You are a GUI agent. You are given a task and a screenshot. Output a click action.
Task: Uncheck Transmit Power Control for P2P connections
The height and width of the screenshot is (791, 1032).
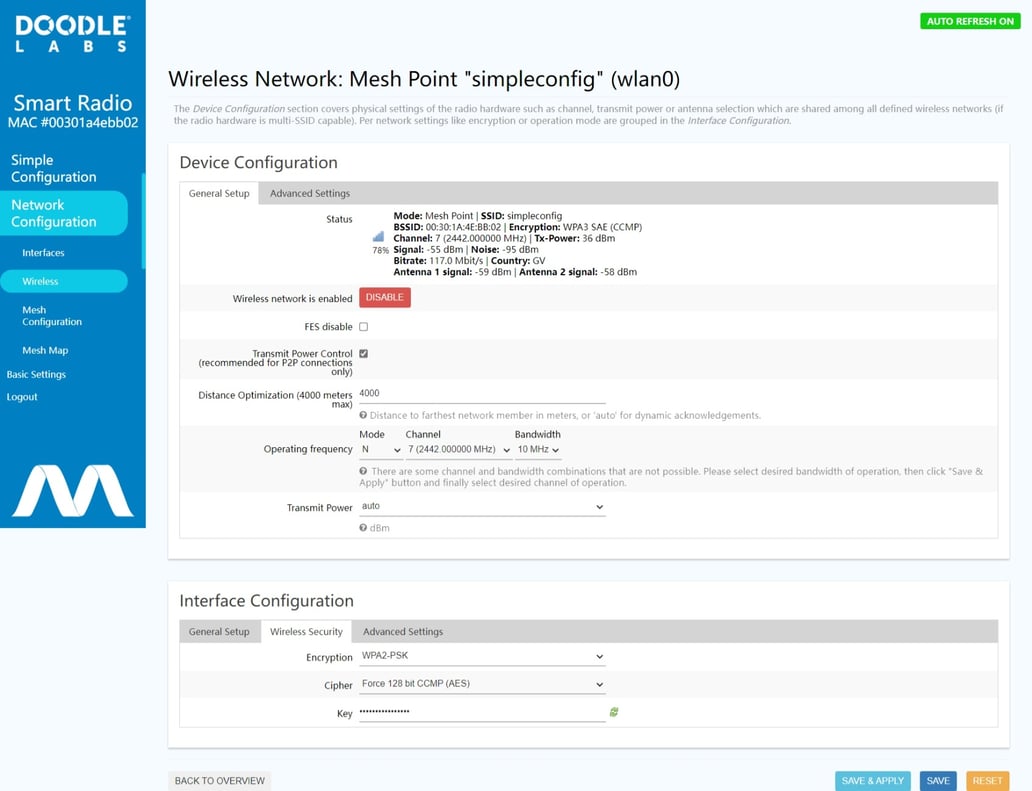(364, 353)
